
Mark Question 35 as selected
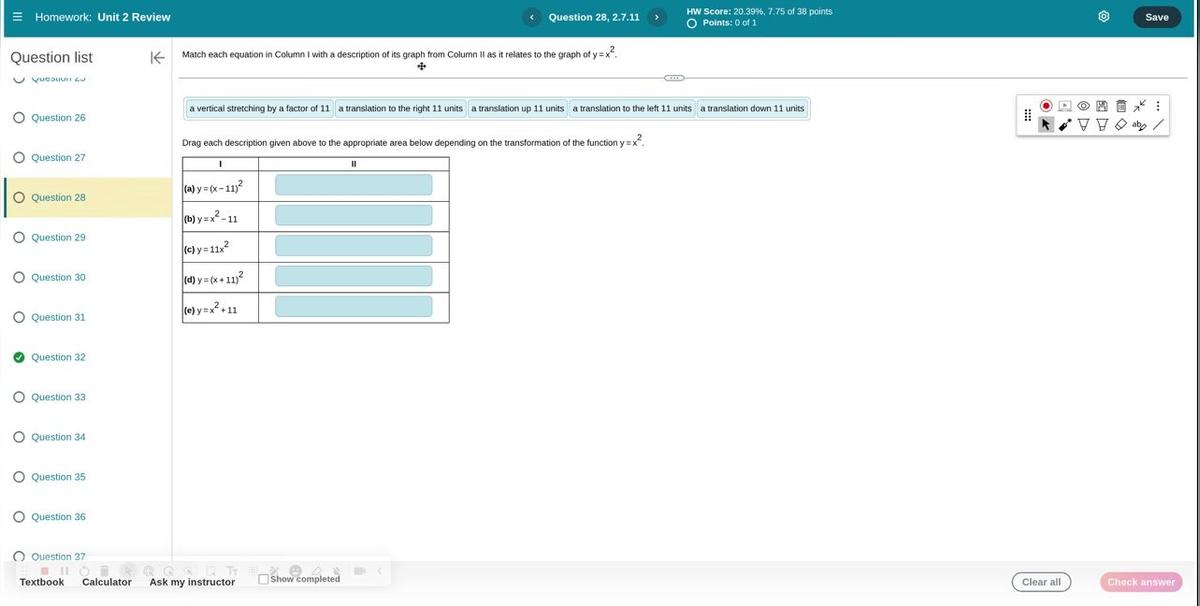[x=17, y=475]
